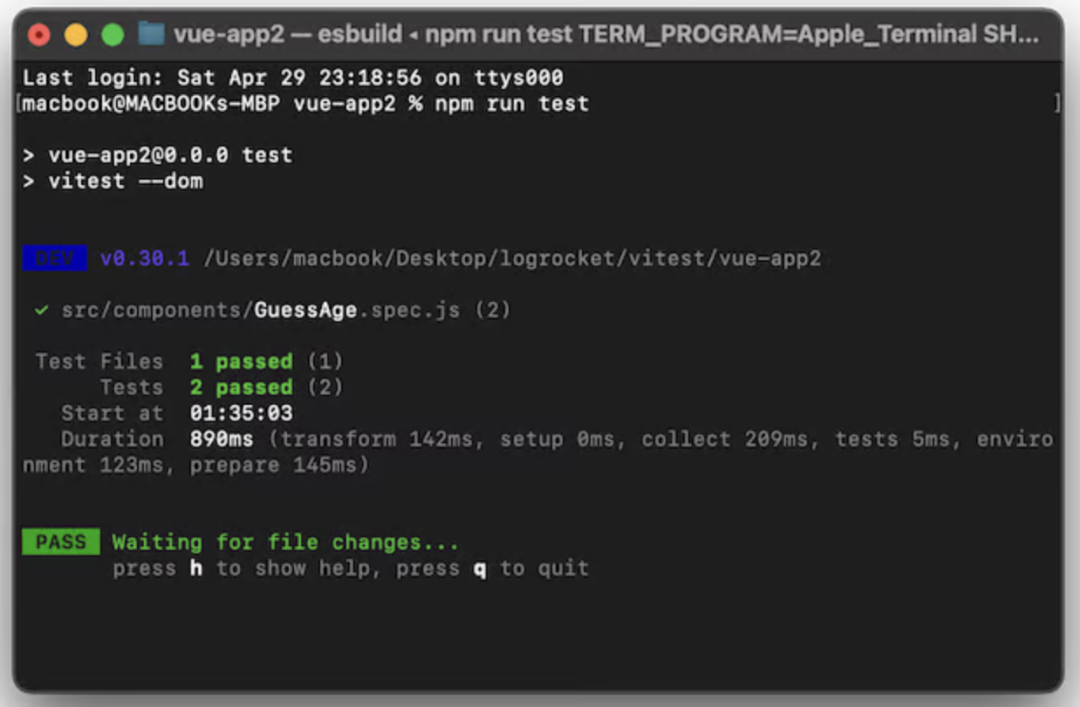This screenshot has width=1080, height=707.
Task: Click the bold 'h' help key hint
Action: (x=196, y=568)
